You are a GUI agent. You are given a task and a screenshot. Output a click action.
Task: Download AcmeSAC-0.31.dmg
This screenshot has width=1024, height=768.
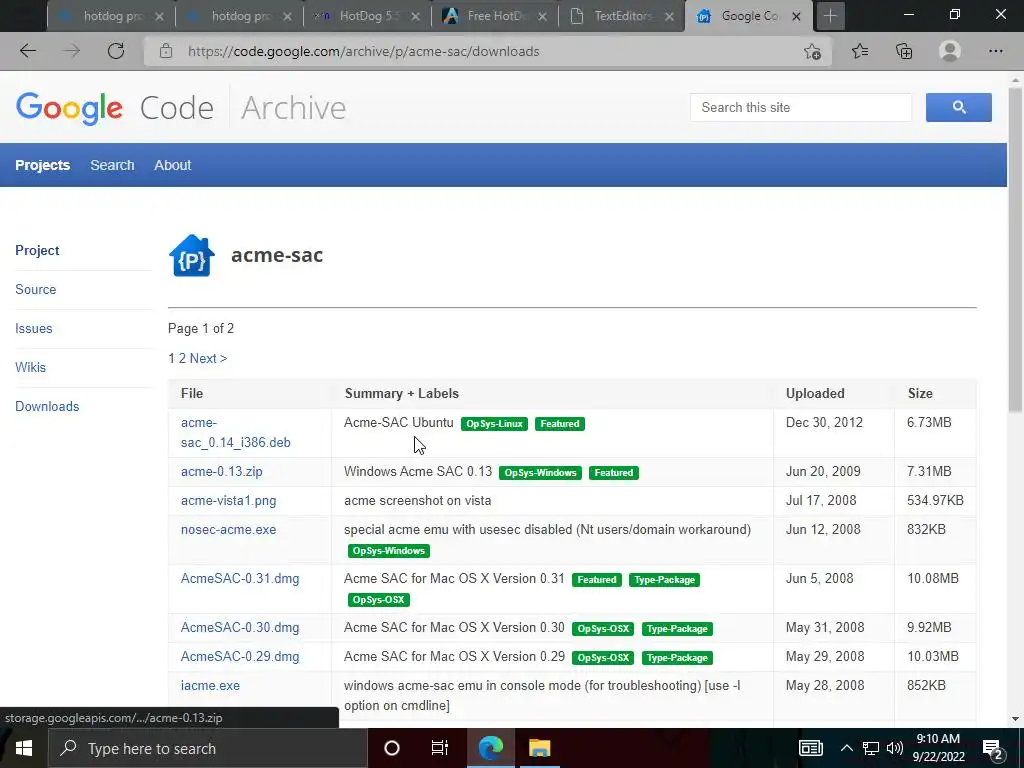click(240, 579)
